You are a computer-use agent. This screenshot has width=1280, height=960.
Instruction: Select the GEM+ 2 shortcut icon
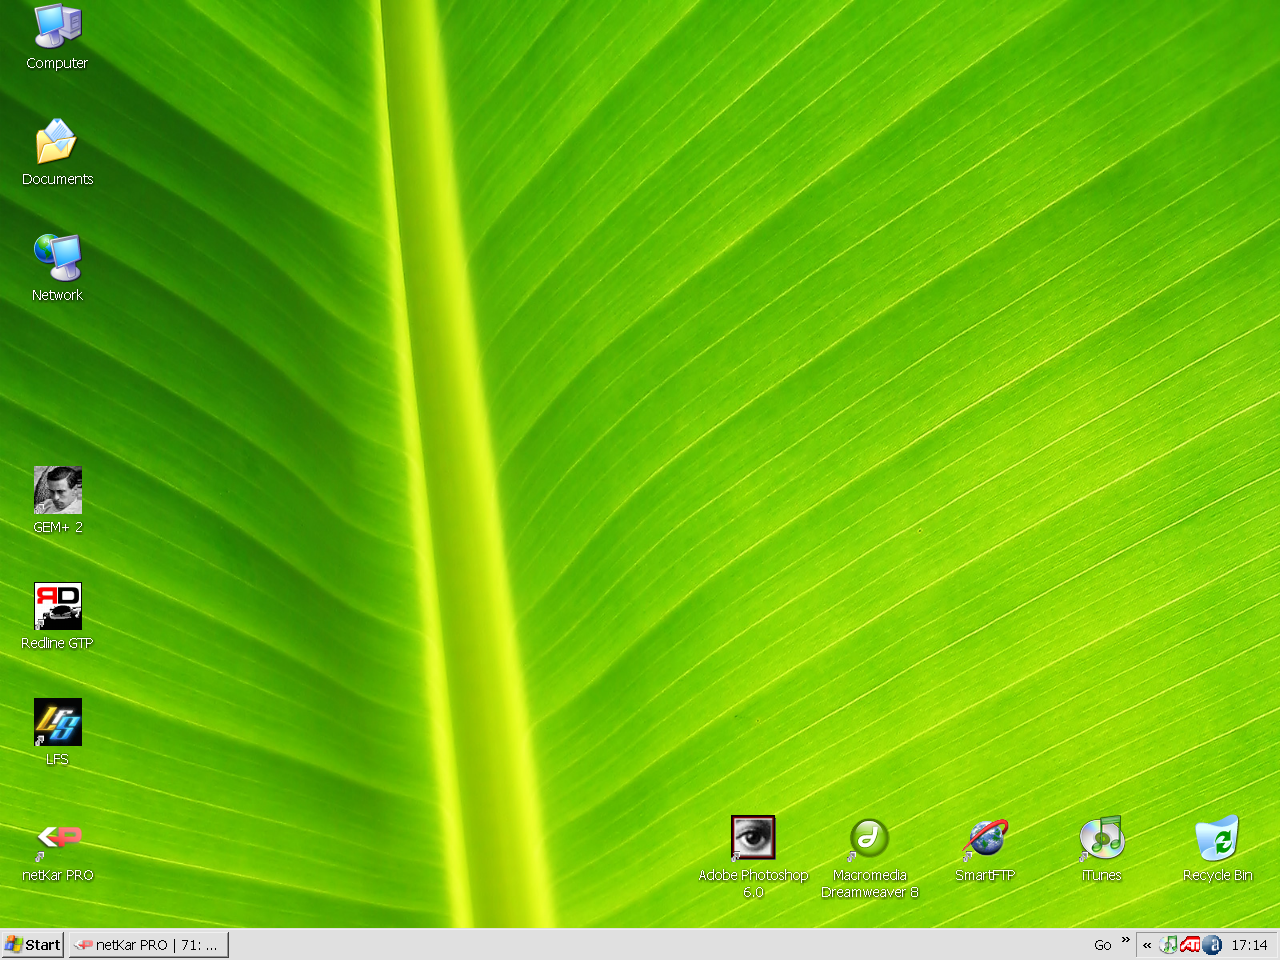click(x=57, y=490)
